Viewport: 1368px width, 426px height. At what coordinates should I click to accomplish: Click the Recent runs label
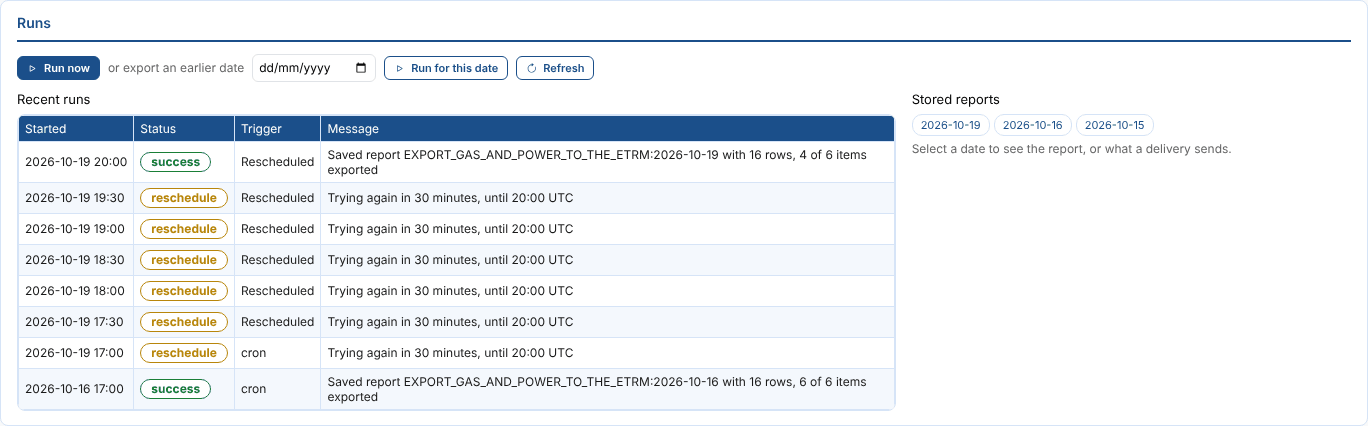[x=53, y=100]
